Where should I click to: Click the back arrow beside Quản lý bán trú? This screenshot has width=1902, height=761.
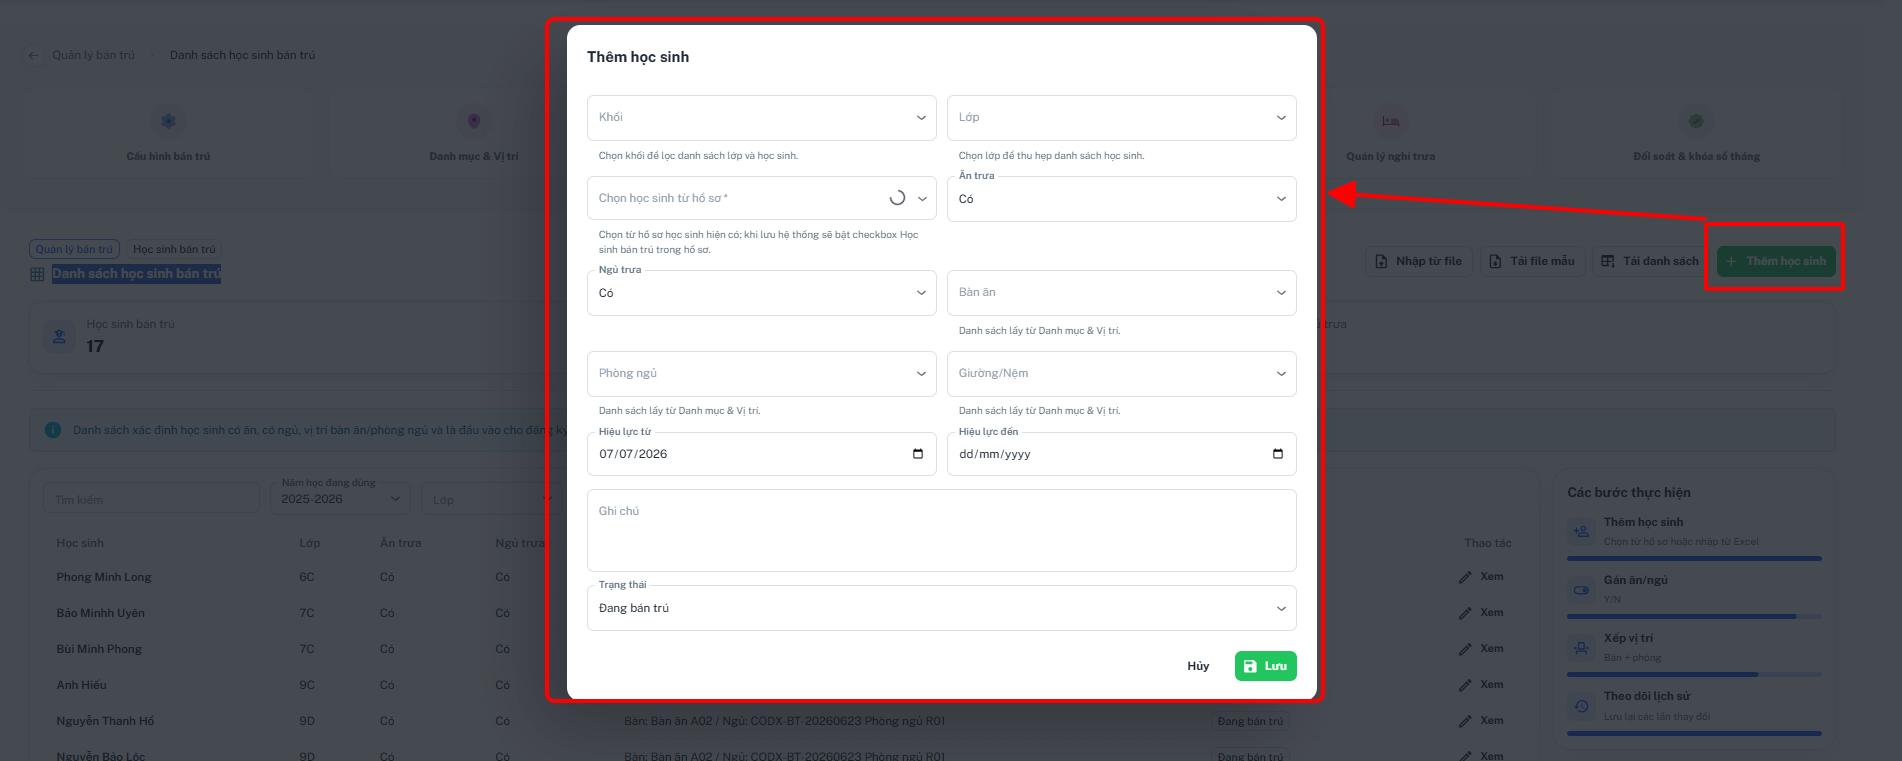click(34, 55)
